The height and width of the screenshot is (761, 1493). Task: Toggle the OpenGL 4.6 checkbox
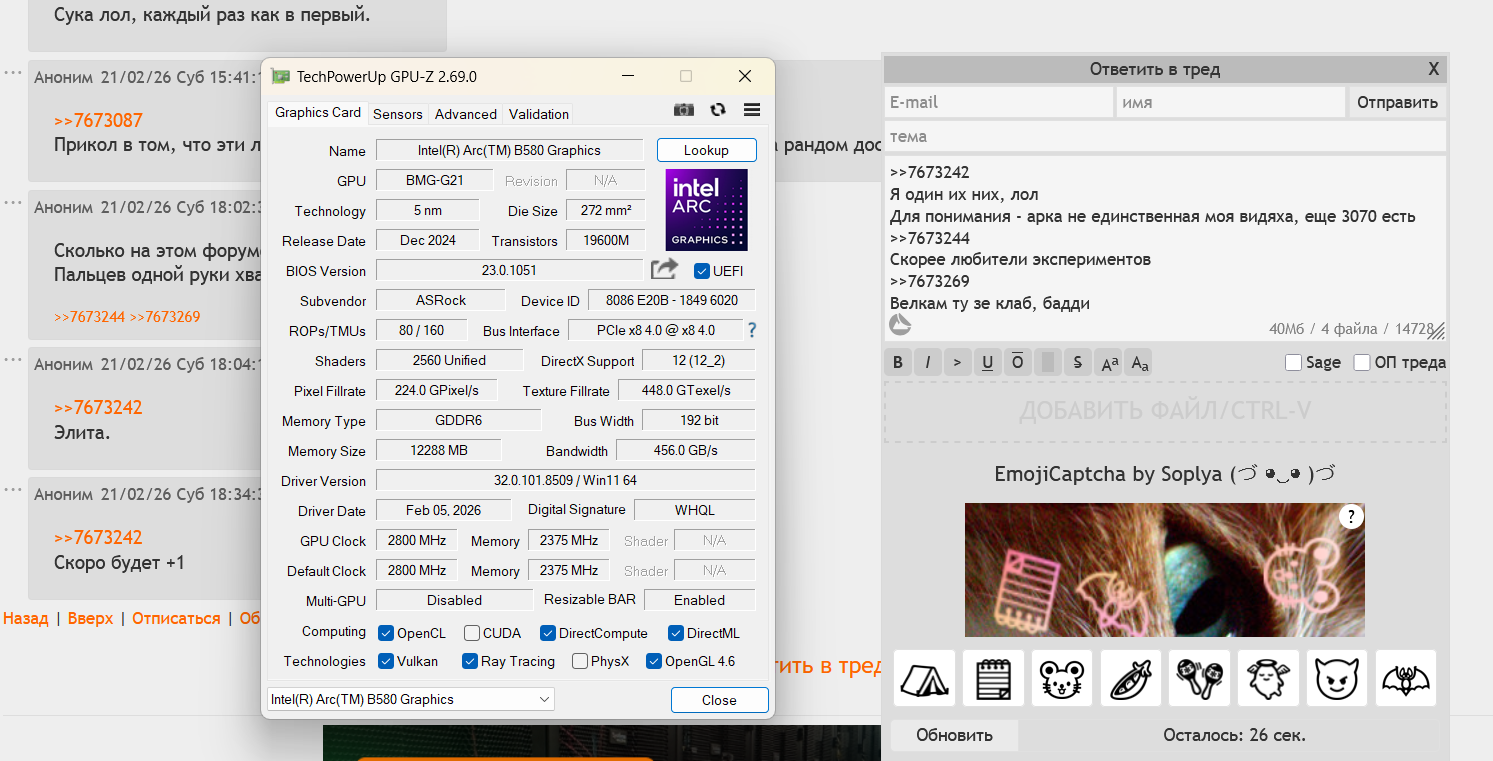click(654, 661)
